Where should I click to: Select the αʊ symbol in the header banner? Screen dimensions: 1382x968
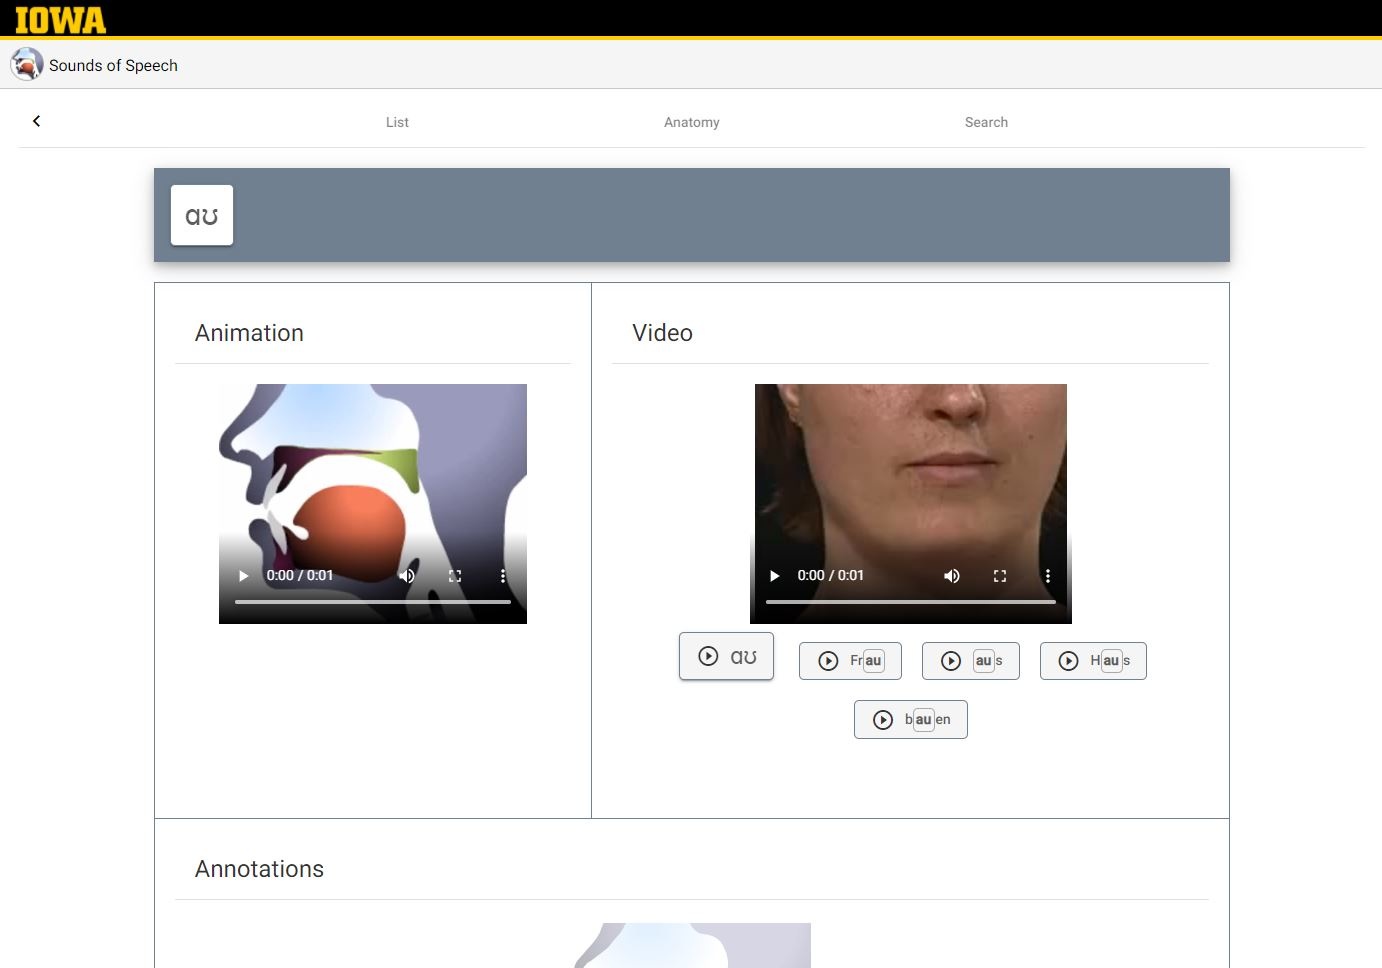(201, 214)
